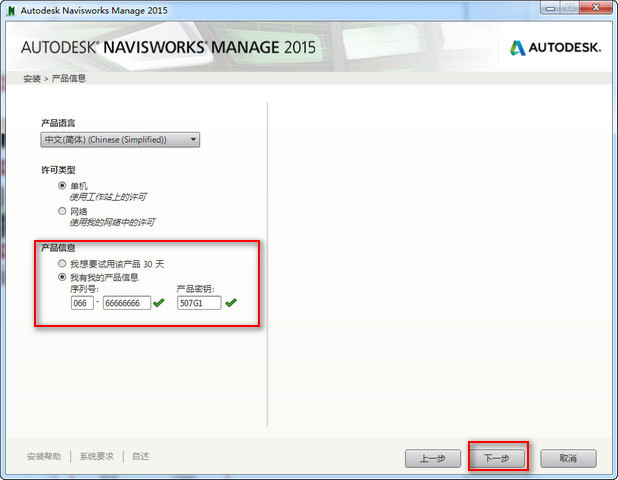Click the serial number field 66666666
Image resolution: width=618 pixels, height=480 pixels.
[x=127, y=303]
